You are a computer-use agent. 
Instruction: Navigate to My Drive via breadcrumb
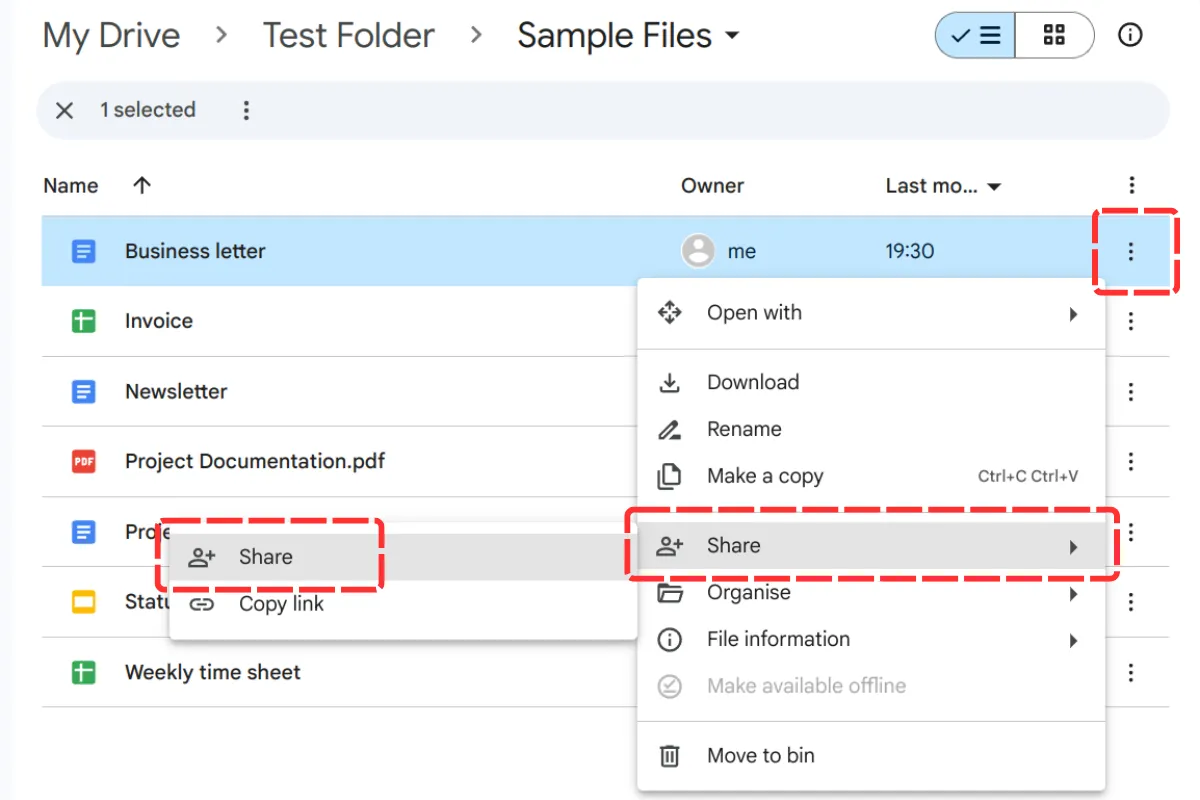110,35
